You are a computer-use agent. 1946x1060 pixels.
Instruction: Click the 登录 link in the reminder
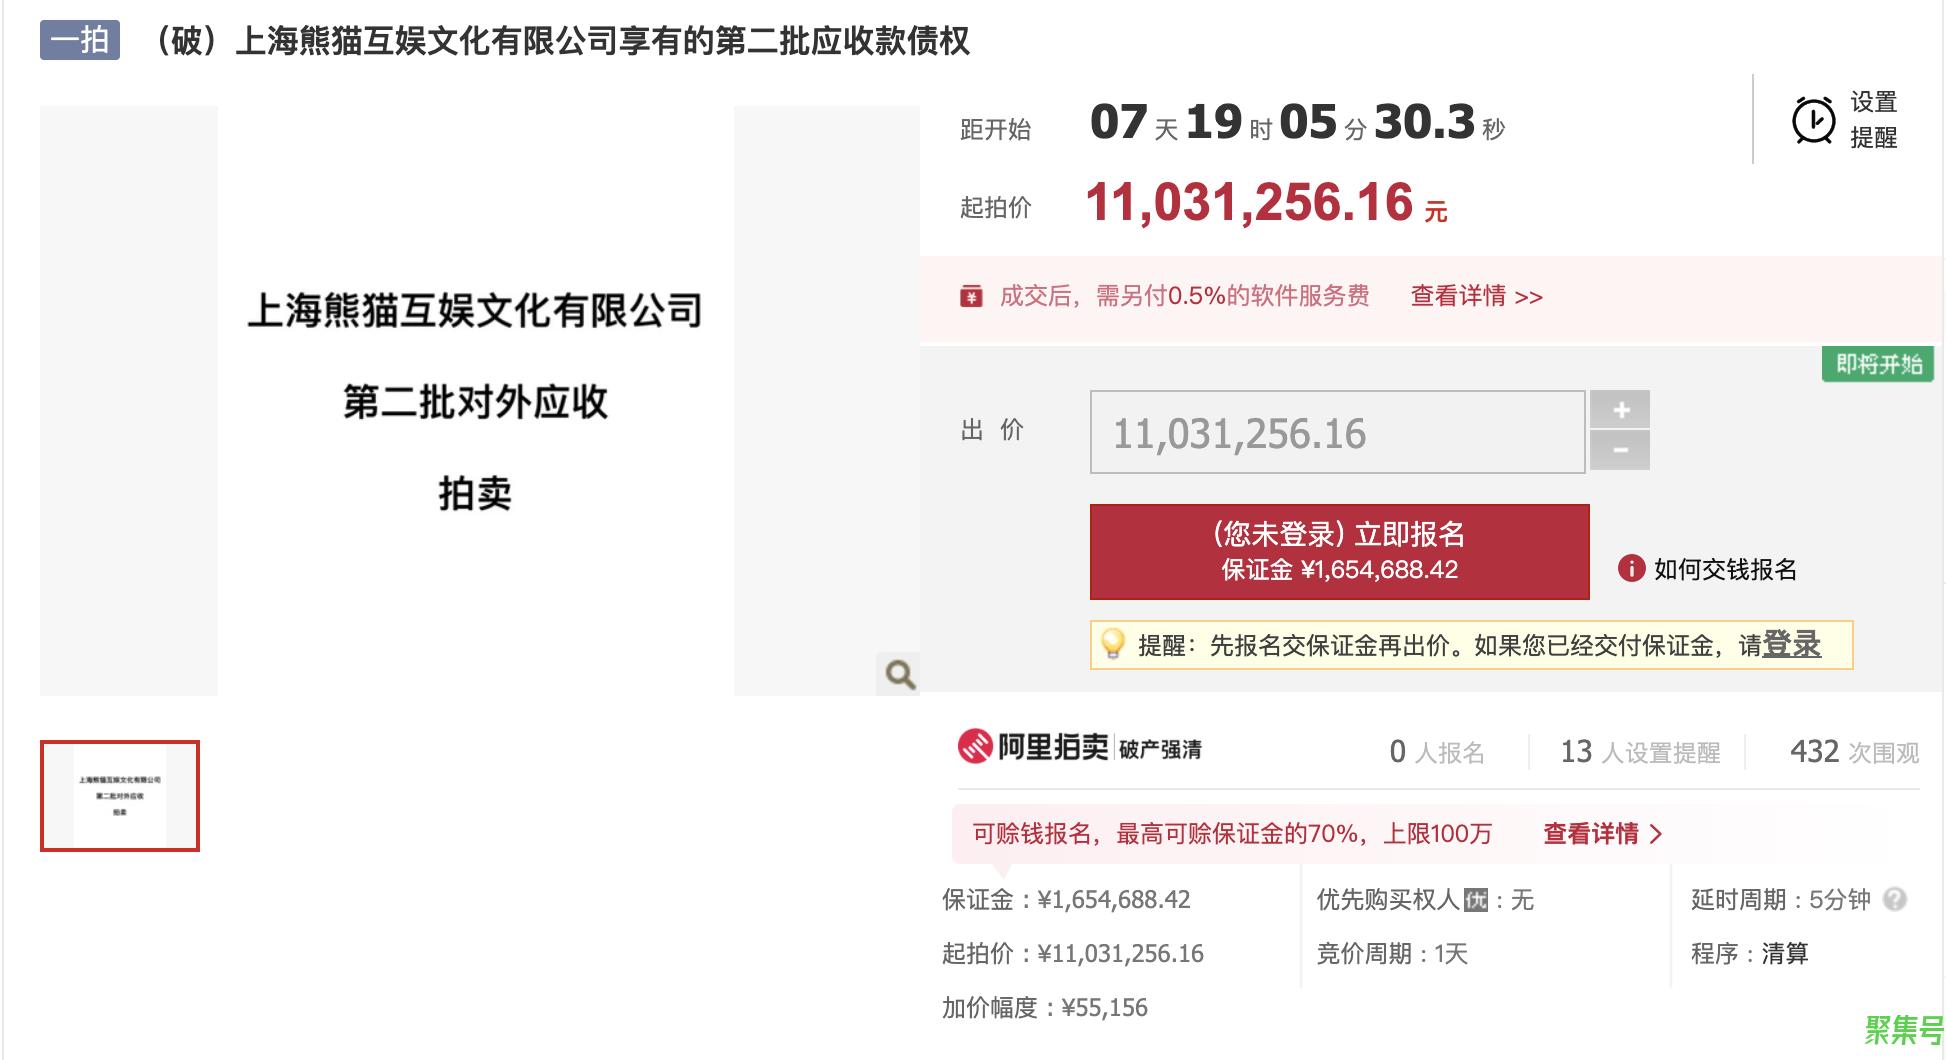tap(1791, 645)
